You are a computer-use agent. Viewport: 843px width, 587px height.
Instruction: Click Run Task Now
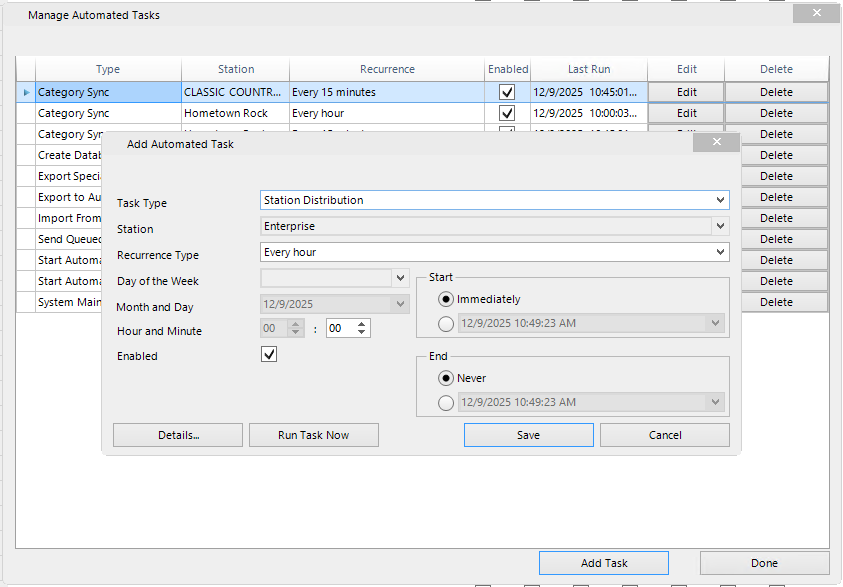point(313,435)
